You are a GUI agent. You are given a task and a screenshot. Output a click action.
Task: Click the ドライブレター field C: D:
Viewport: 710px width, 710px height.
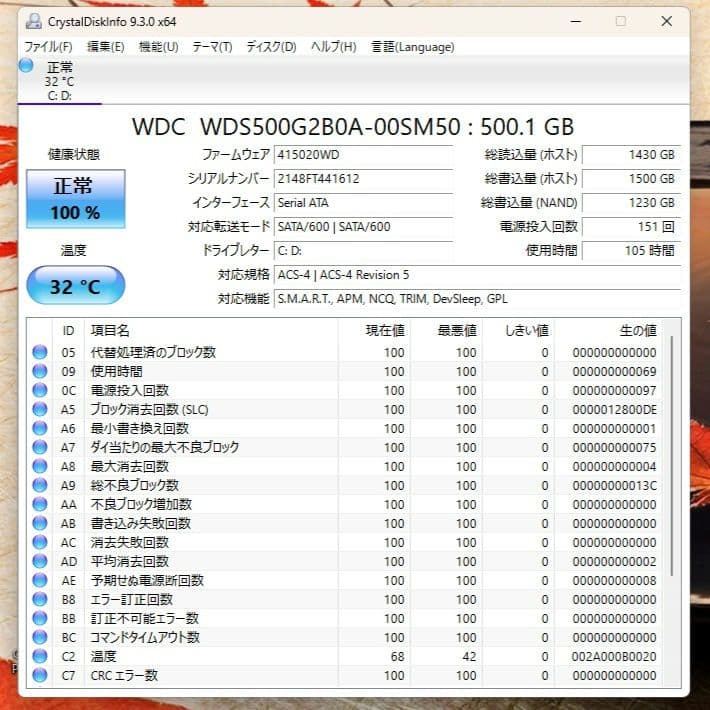pos(364,251)
